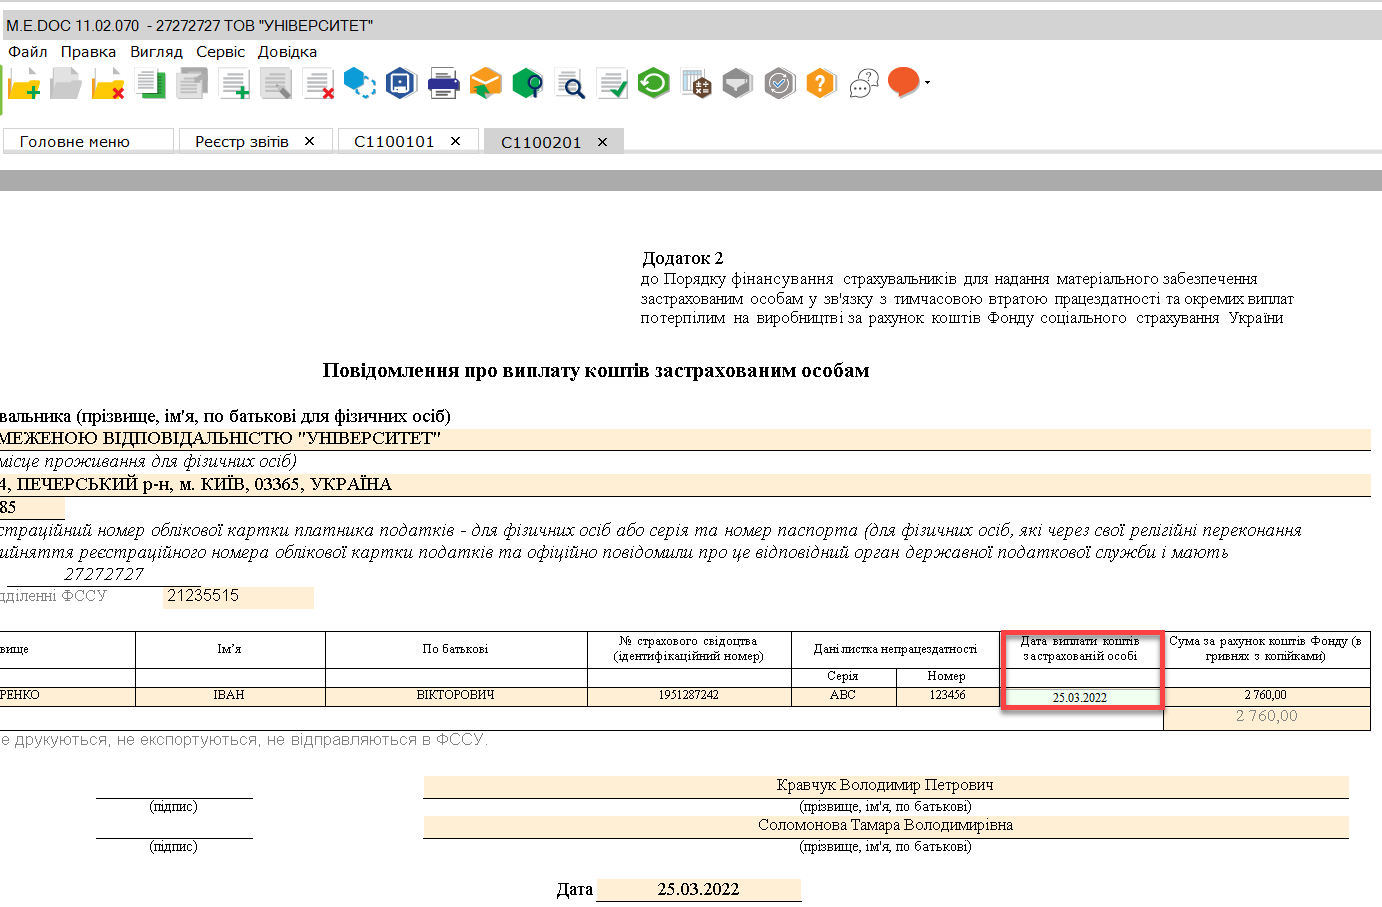
Task: Switch to the Реєстр звітів tab
Action: [242, 142]
